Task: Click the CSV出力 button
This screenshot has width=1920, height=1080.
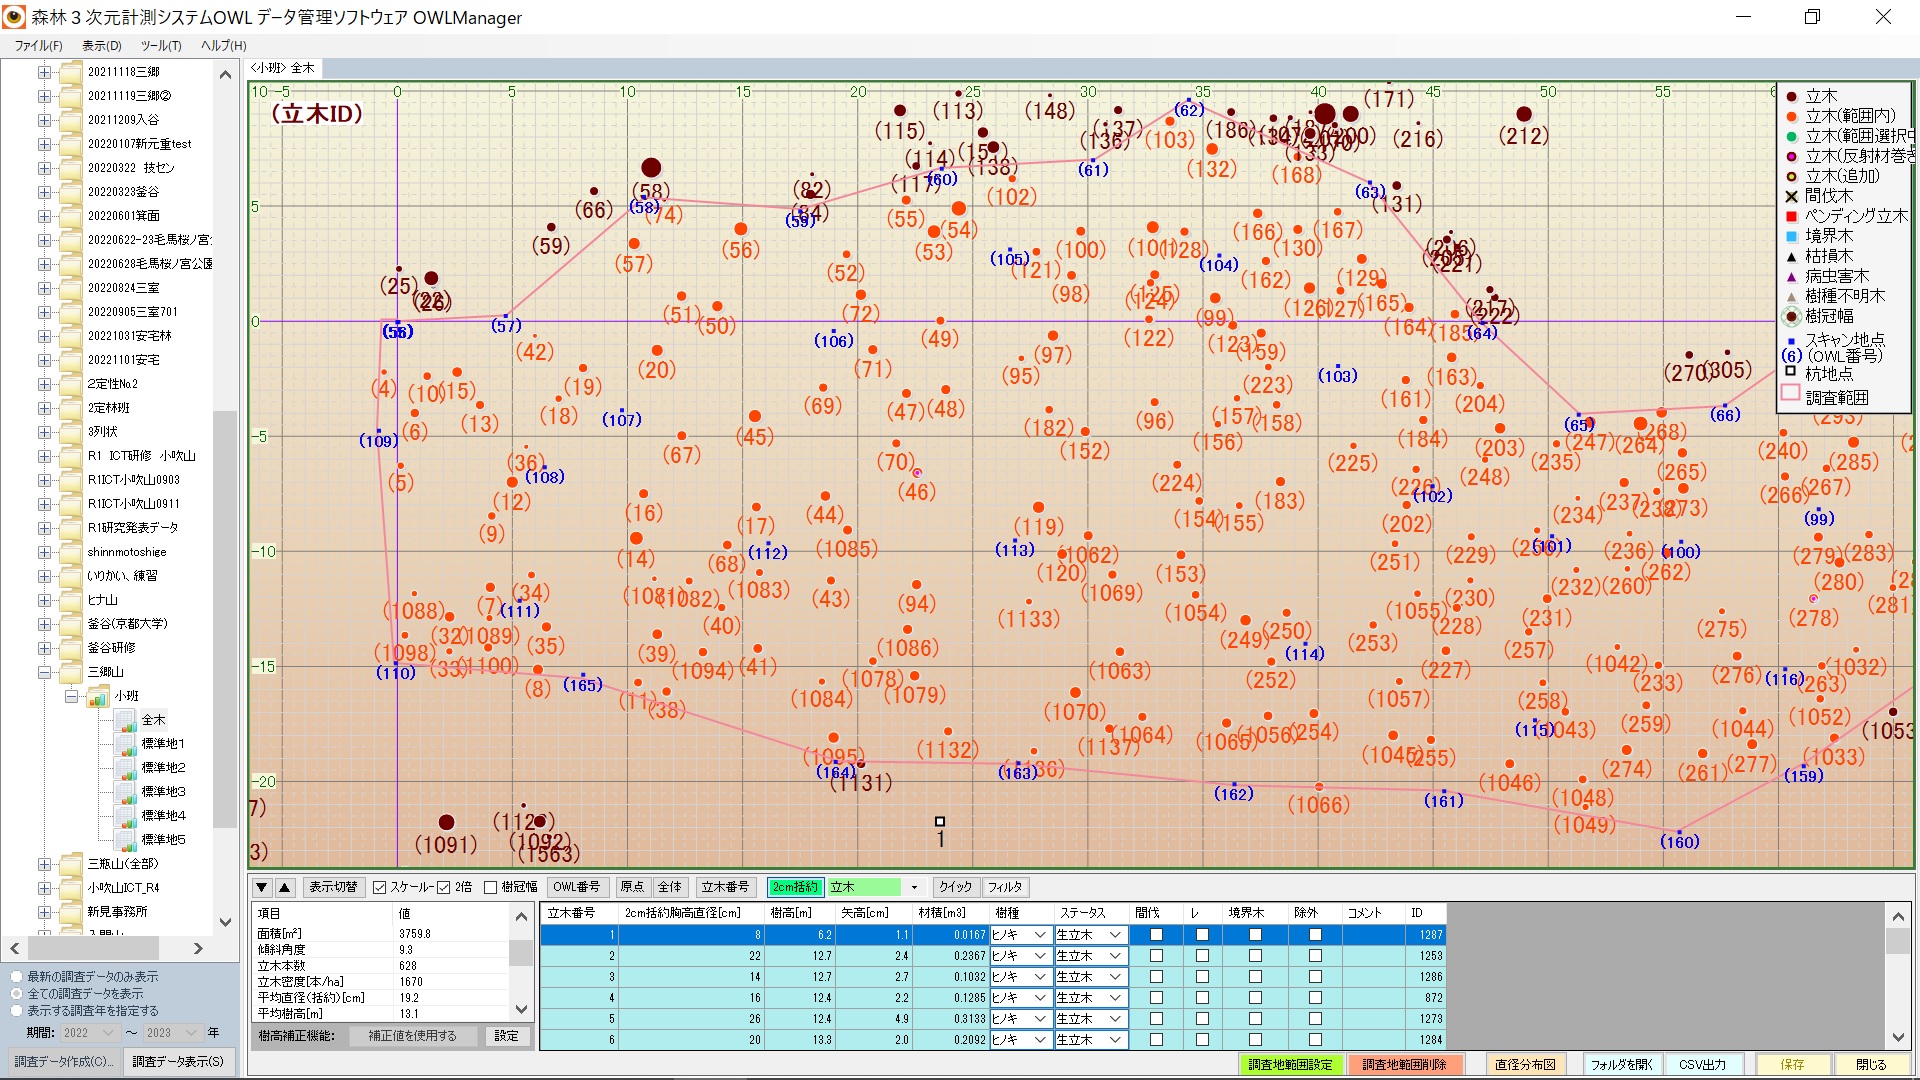Action: [x=1702, y=1065]
